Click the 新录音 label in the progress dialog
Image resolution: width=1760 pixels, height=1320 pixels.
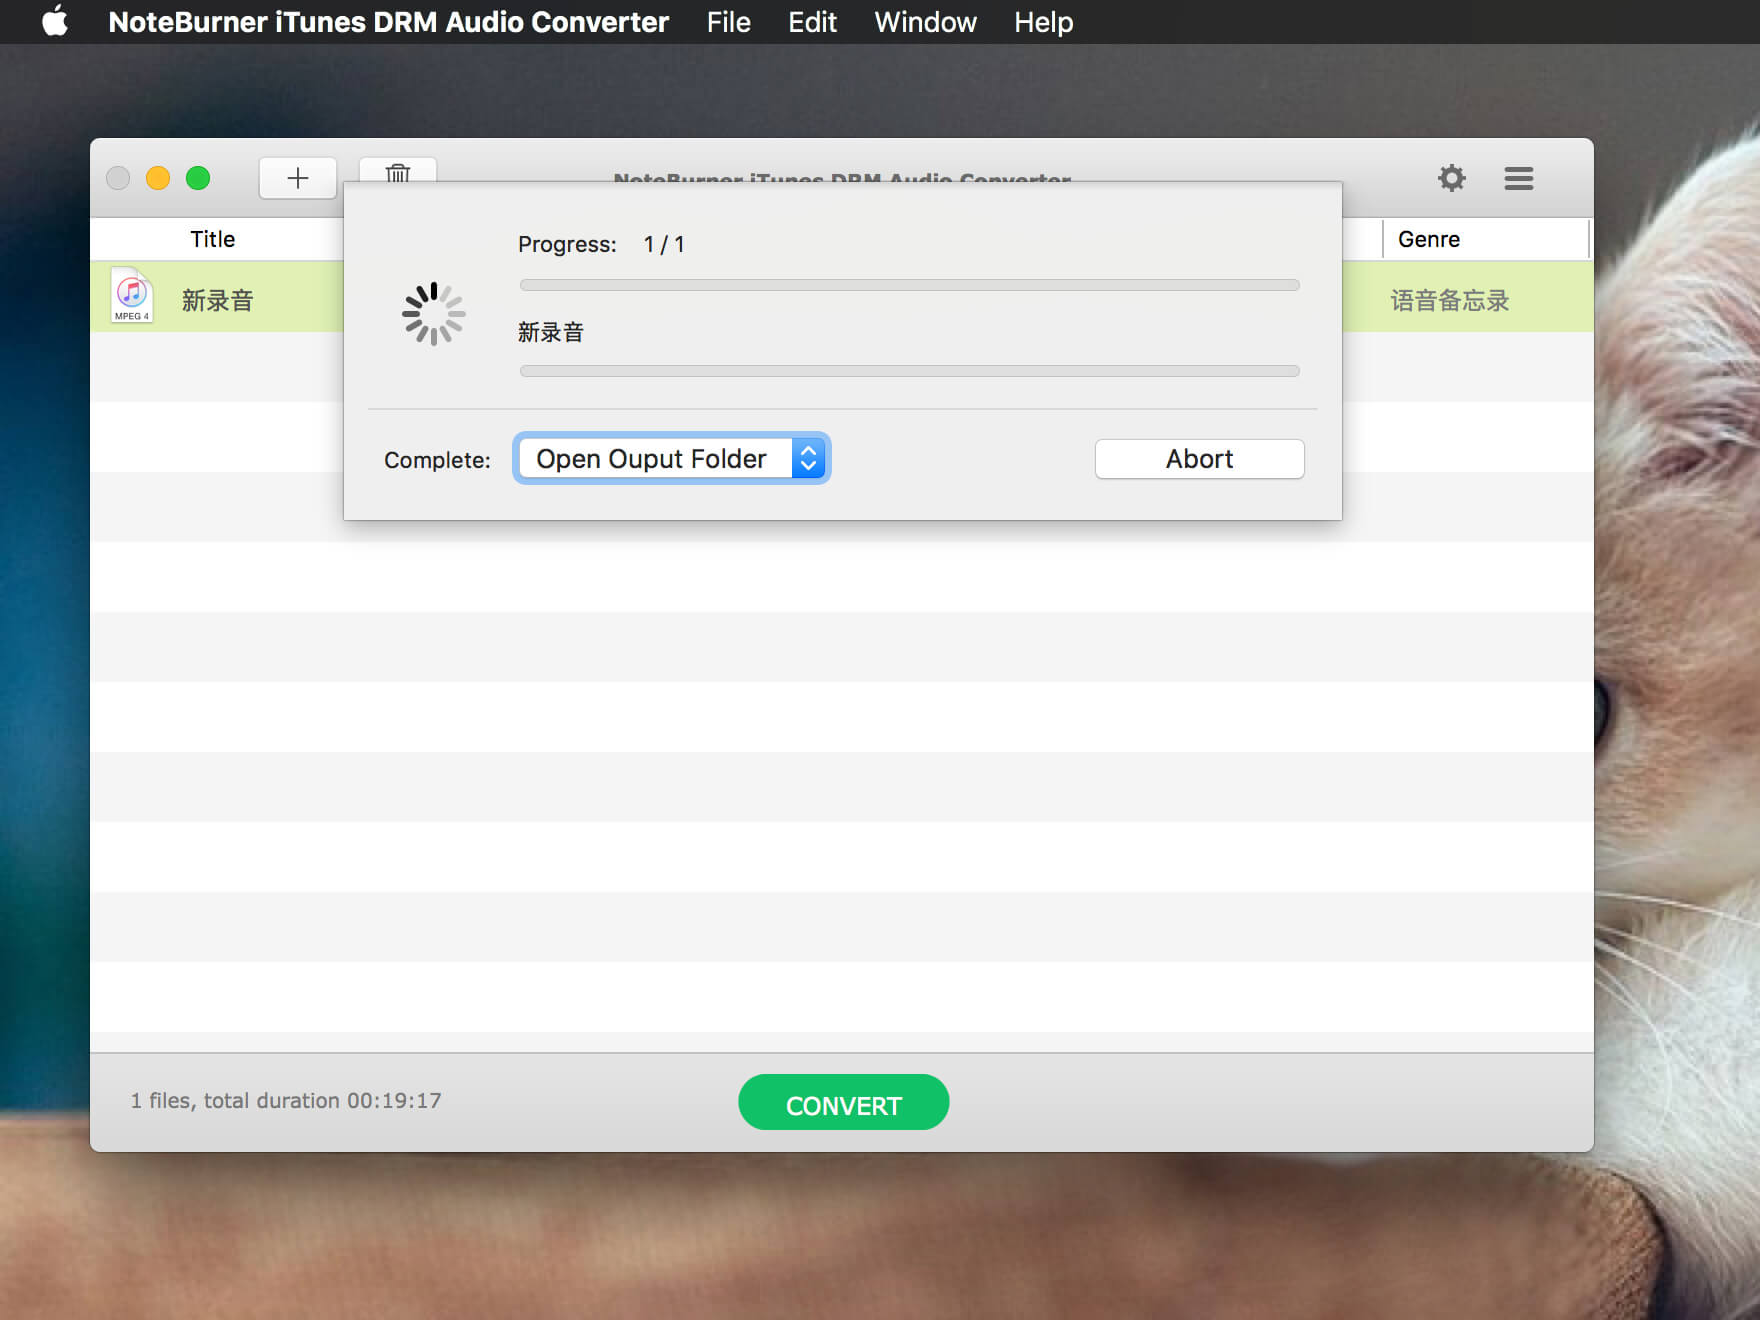(550, 332)
